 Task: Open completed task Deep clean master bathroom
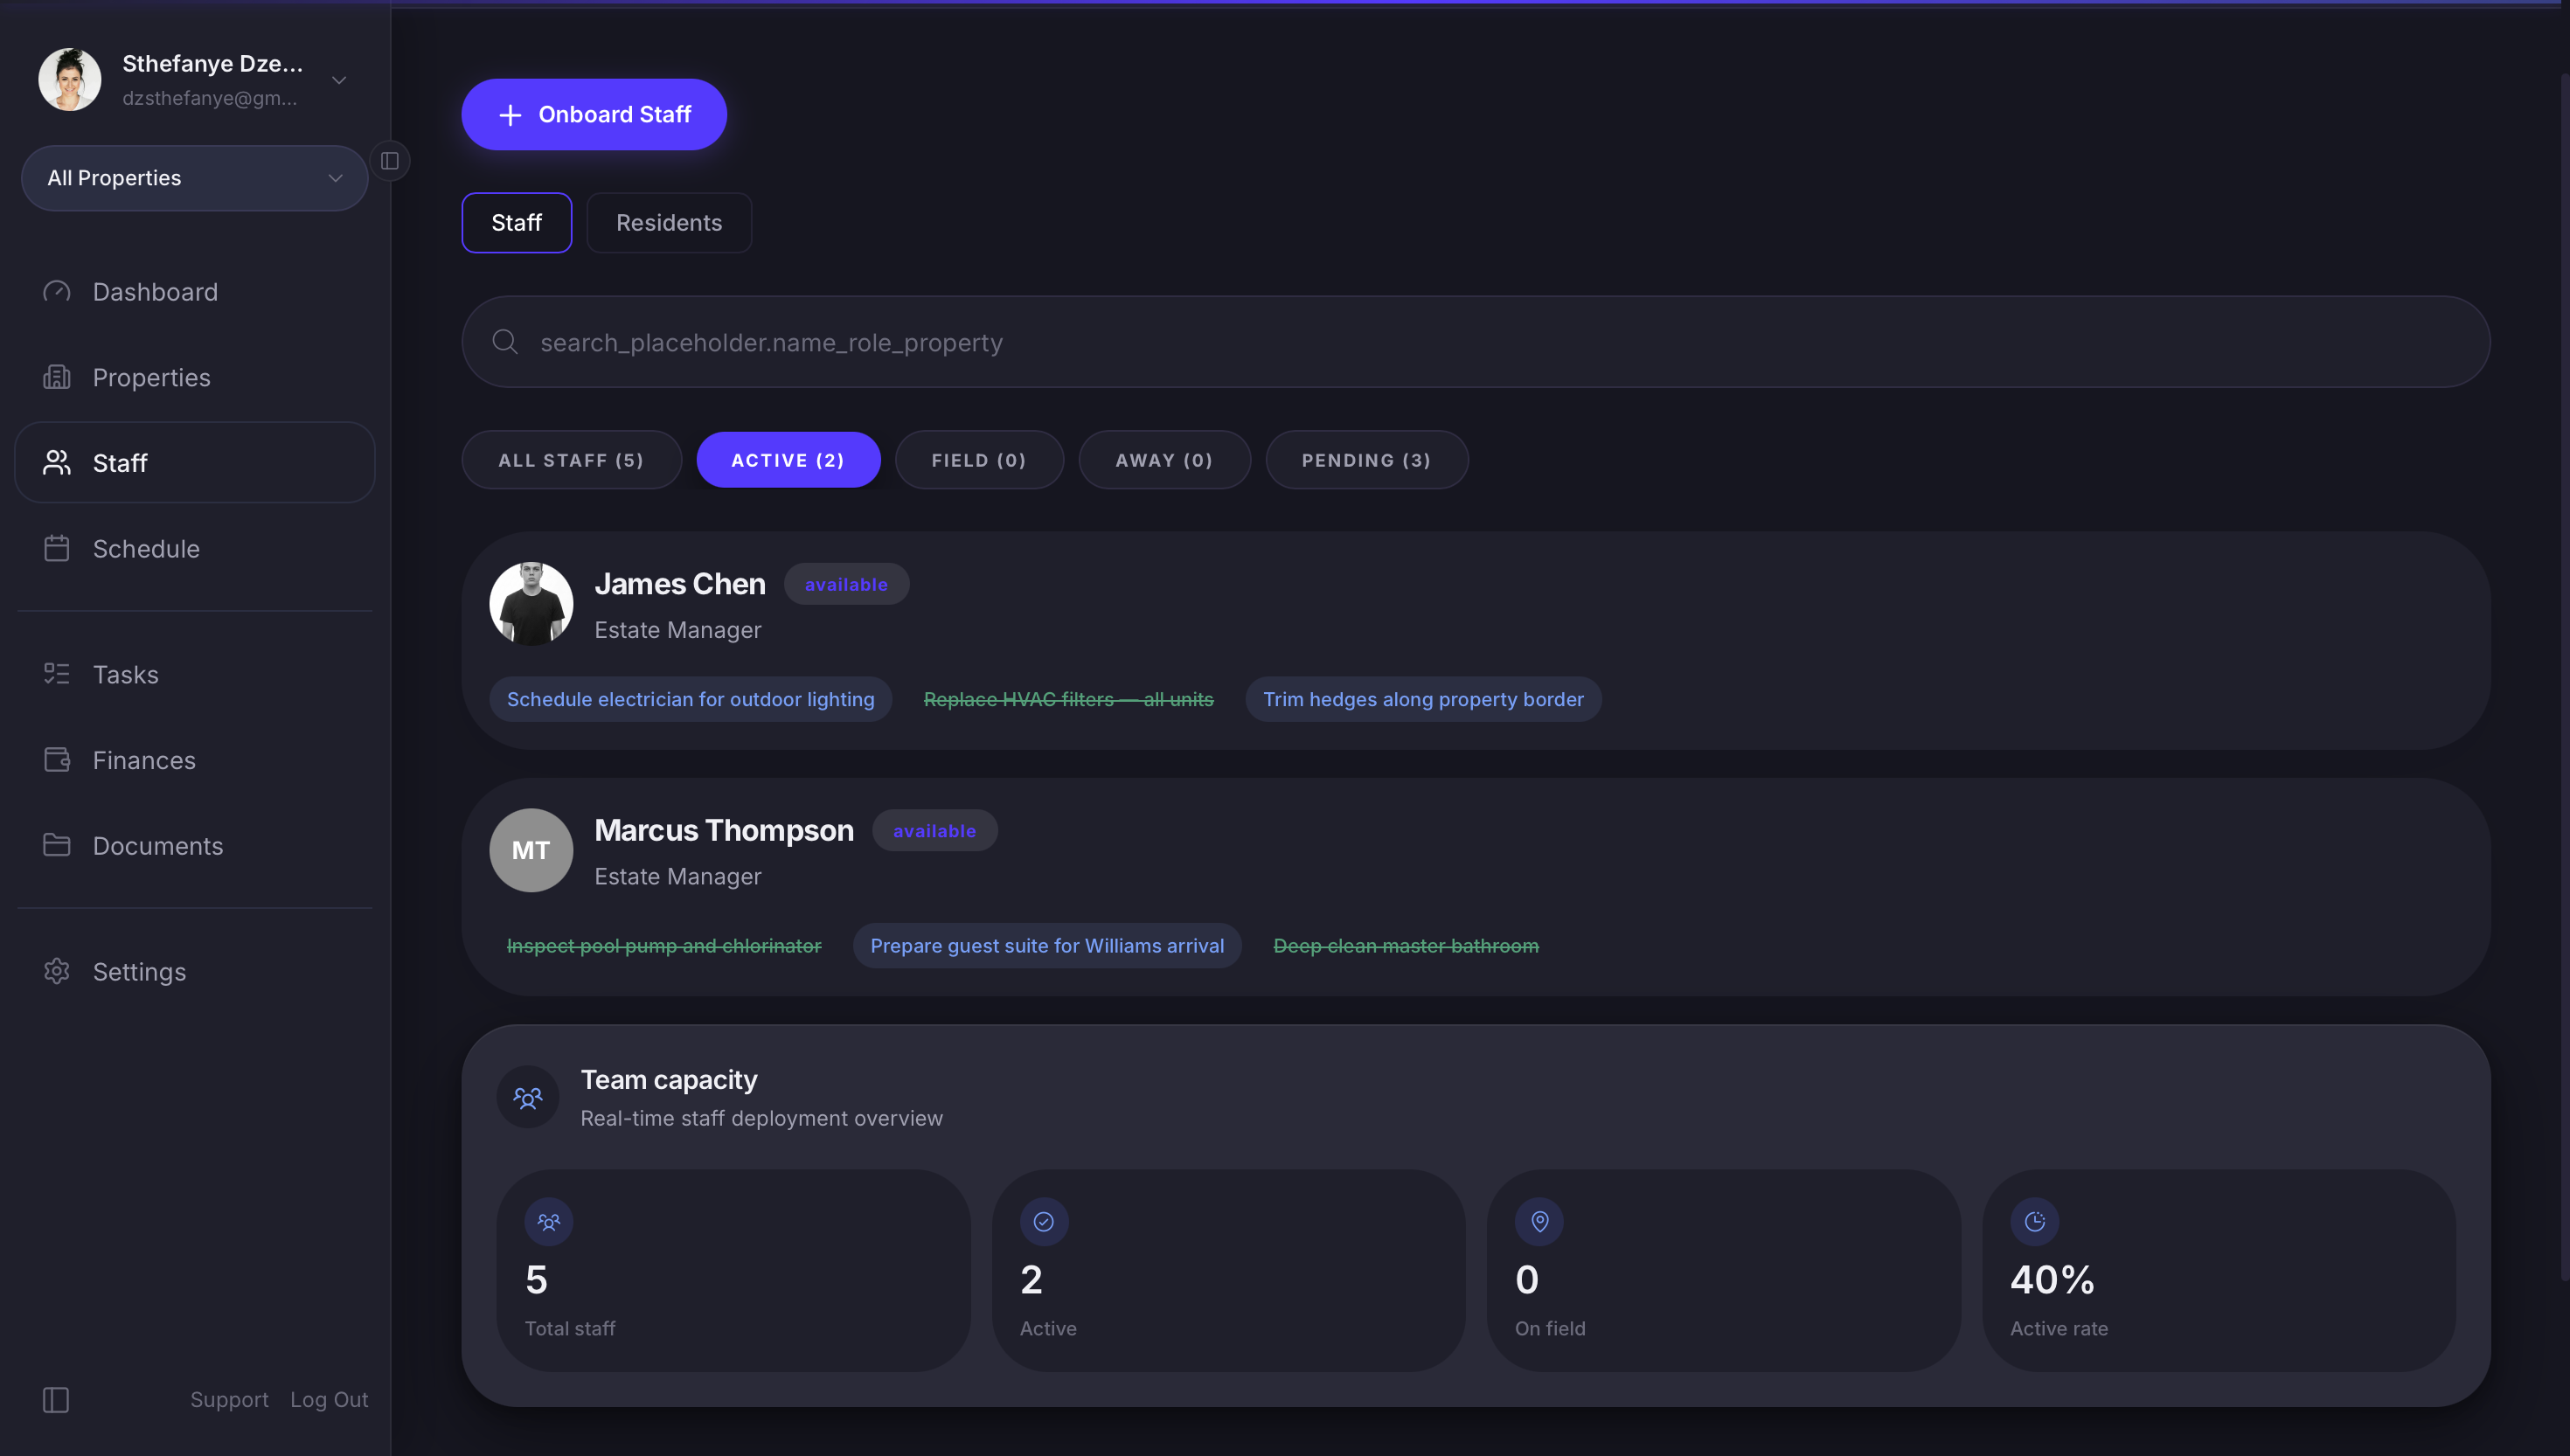1406,945
